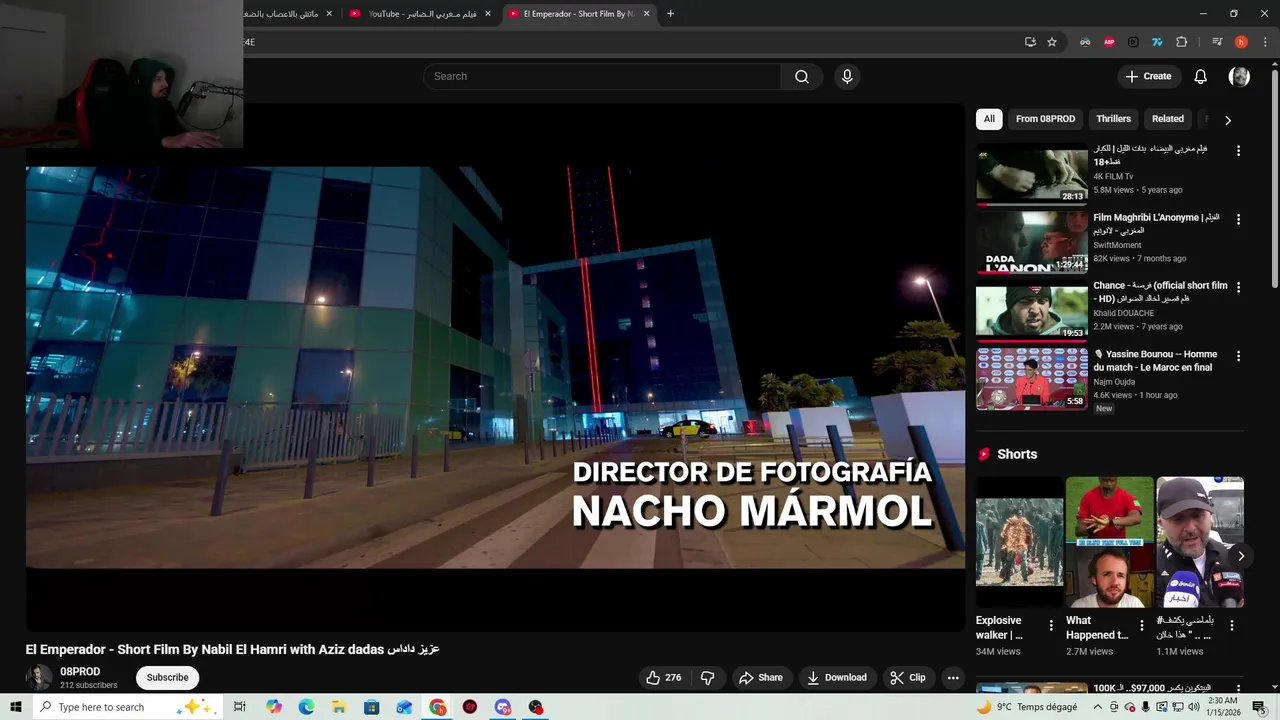This screenshot has height=720, width=1280.
Task: Bookmark this page with the star
Action: [1052, 42]
